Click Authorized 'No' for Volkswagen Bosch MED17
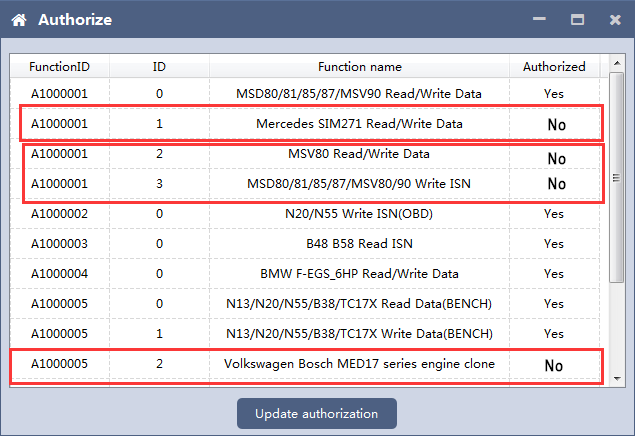This screenshot has height=436, width=635. click(x=554, y=366)
